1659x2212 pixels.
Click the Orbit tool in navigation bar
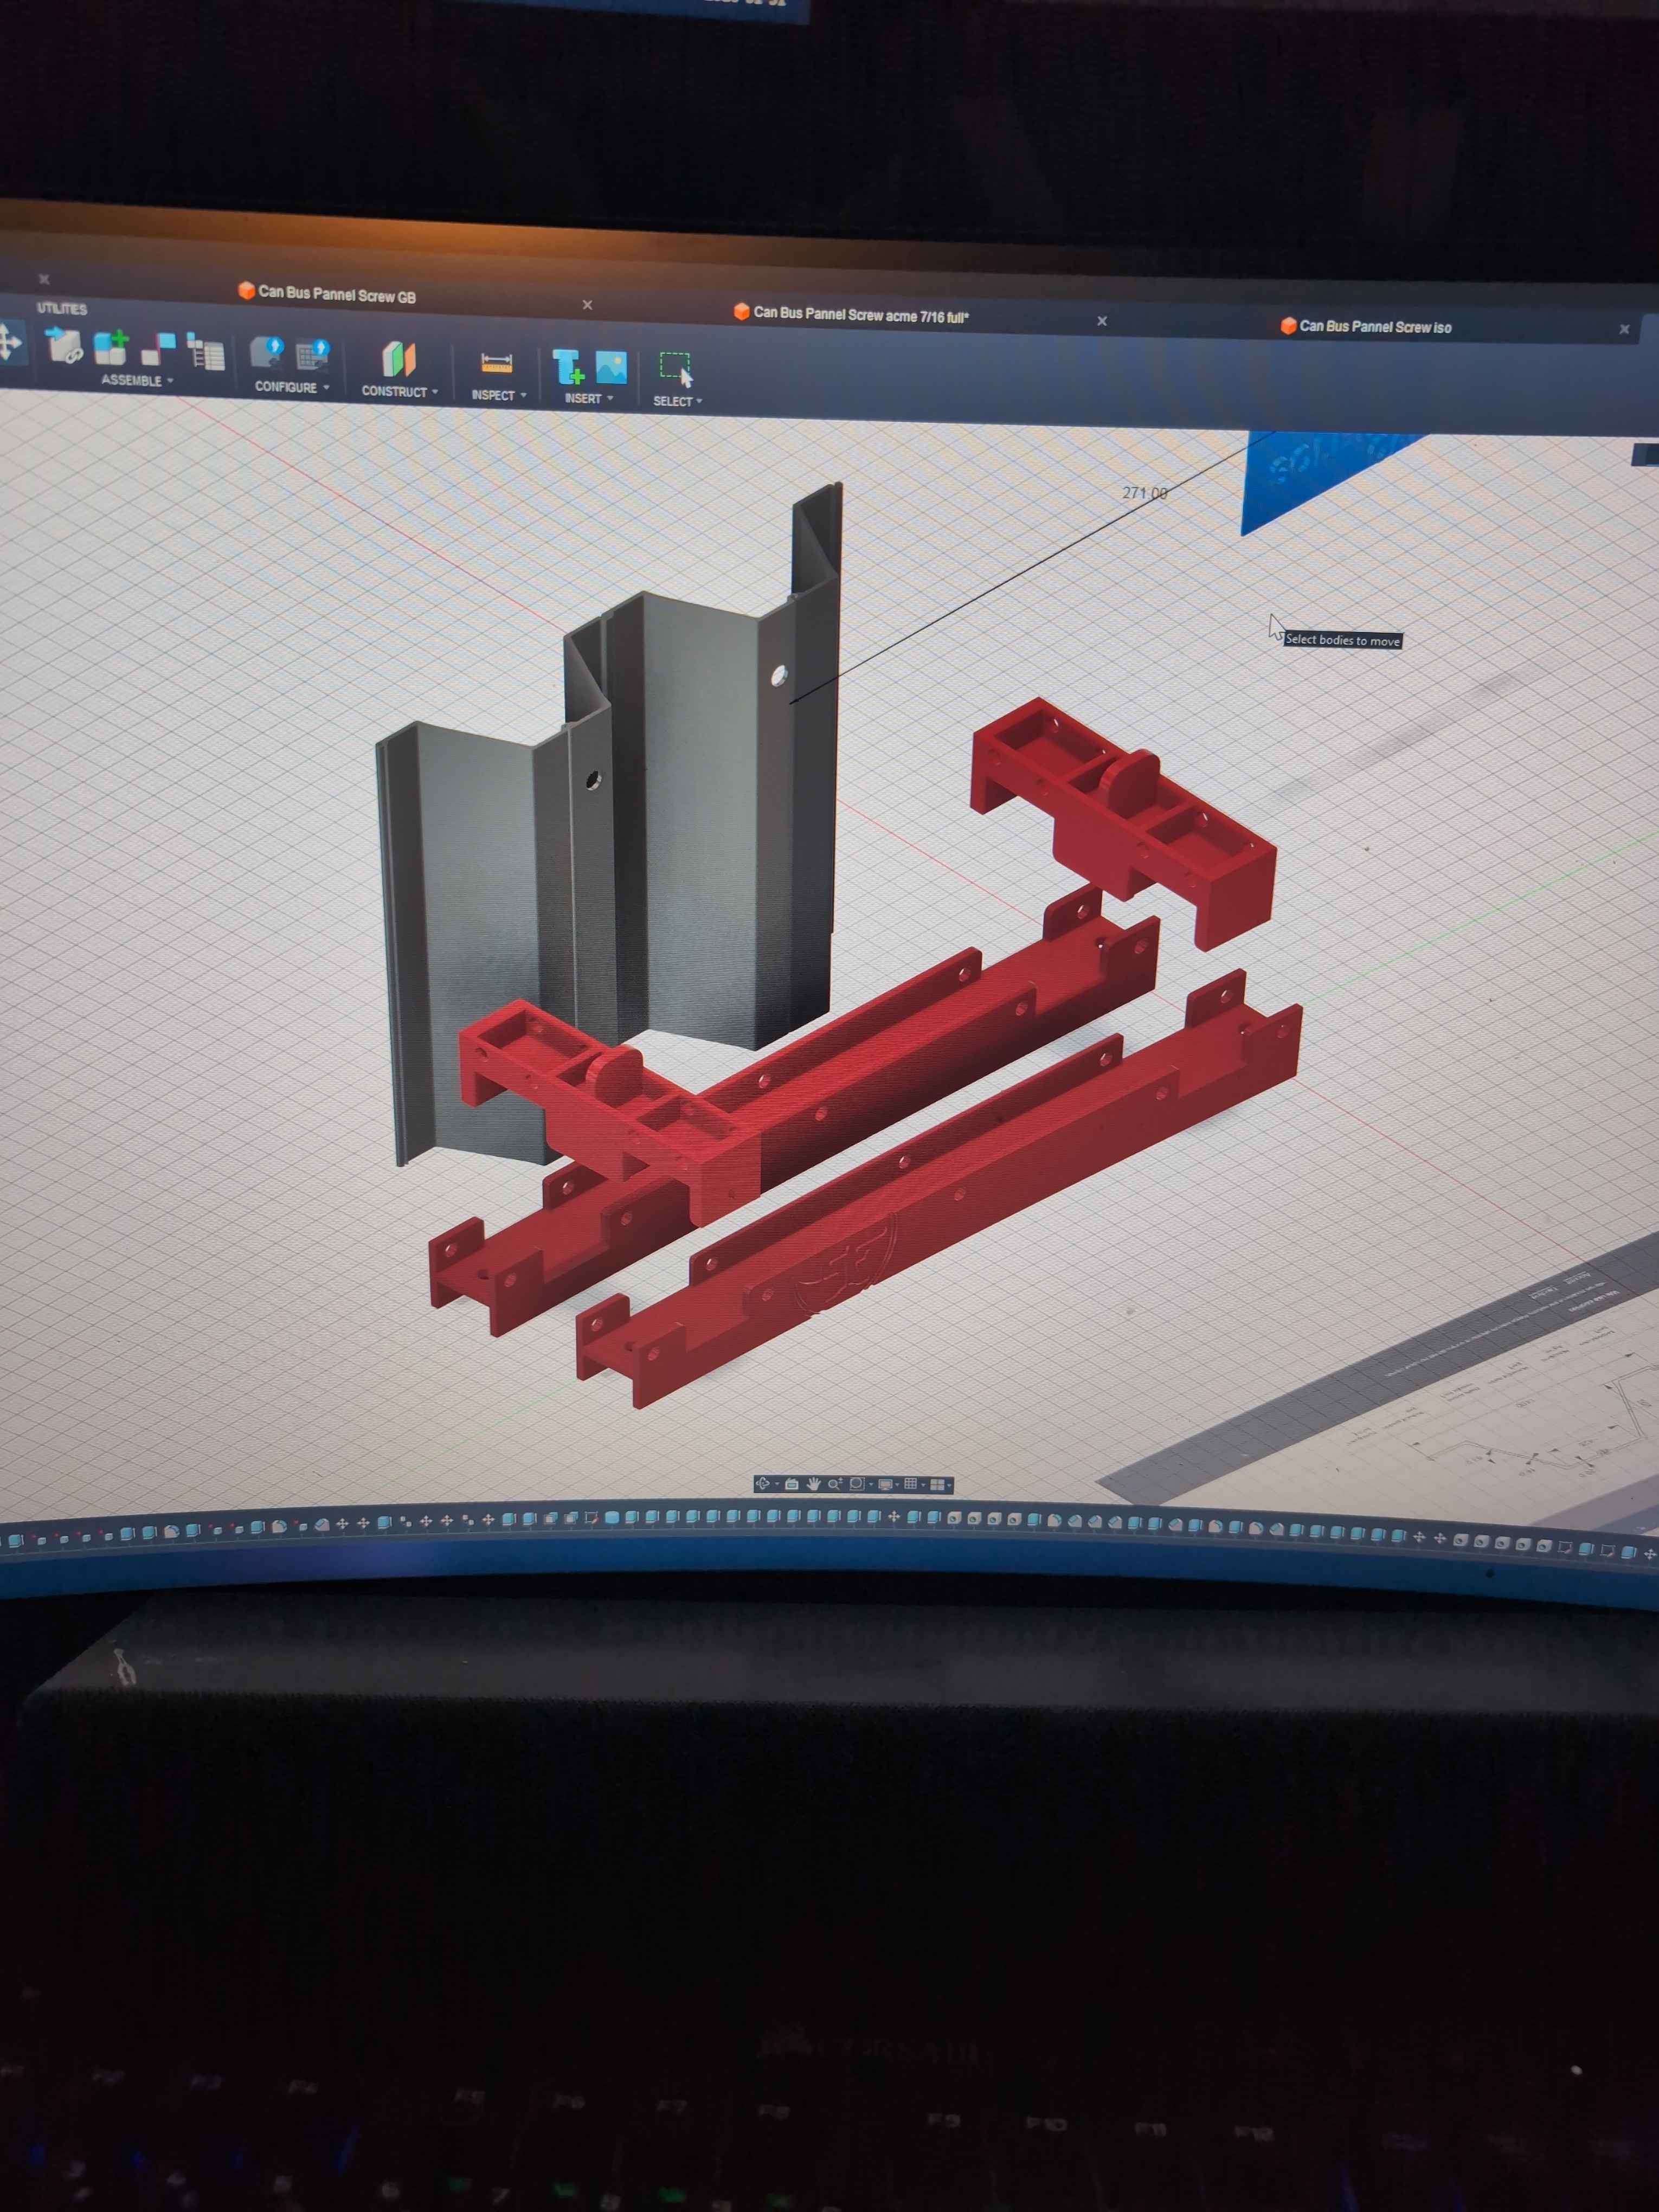point(763,1484)
